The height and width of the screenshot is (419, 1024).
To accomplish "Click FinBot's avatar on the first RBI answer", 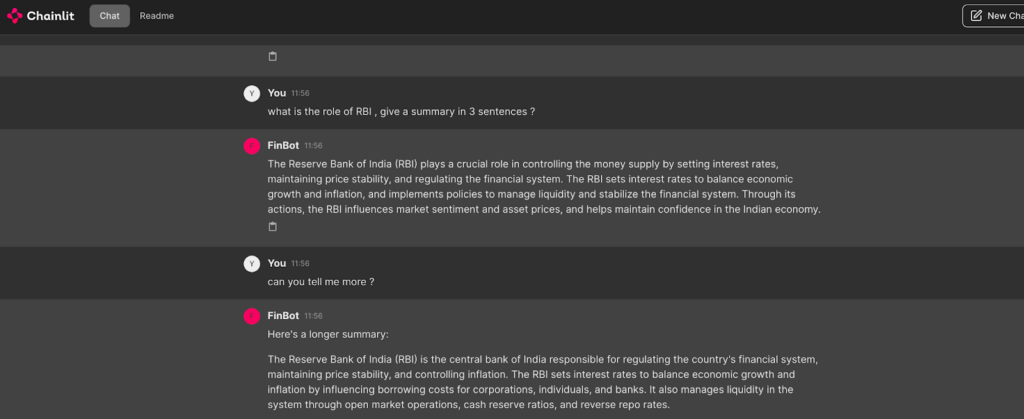I will 251,146.
